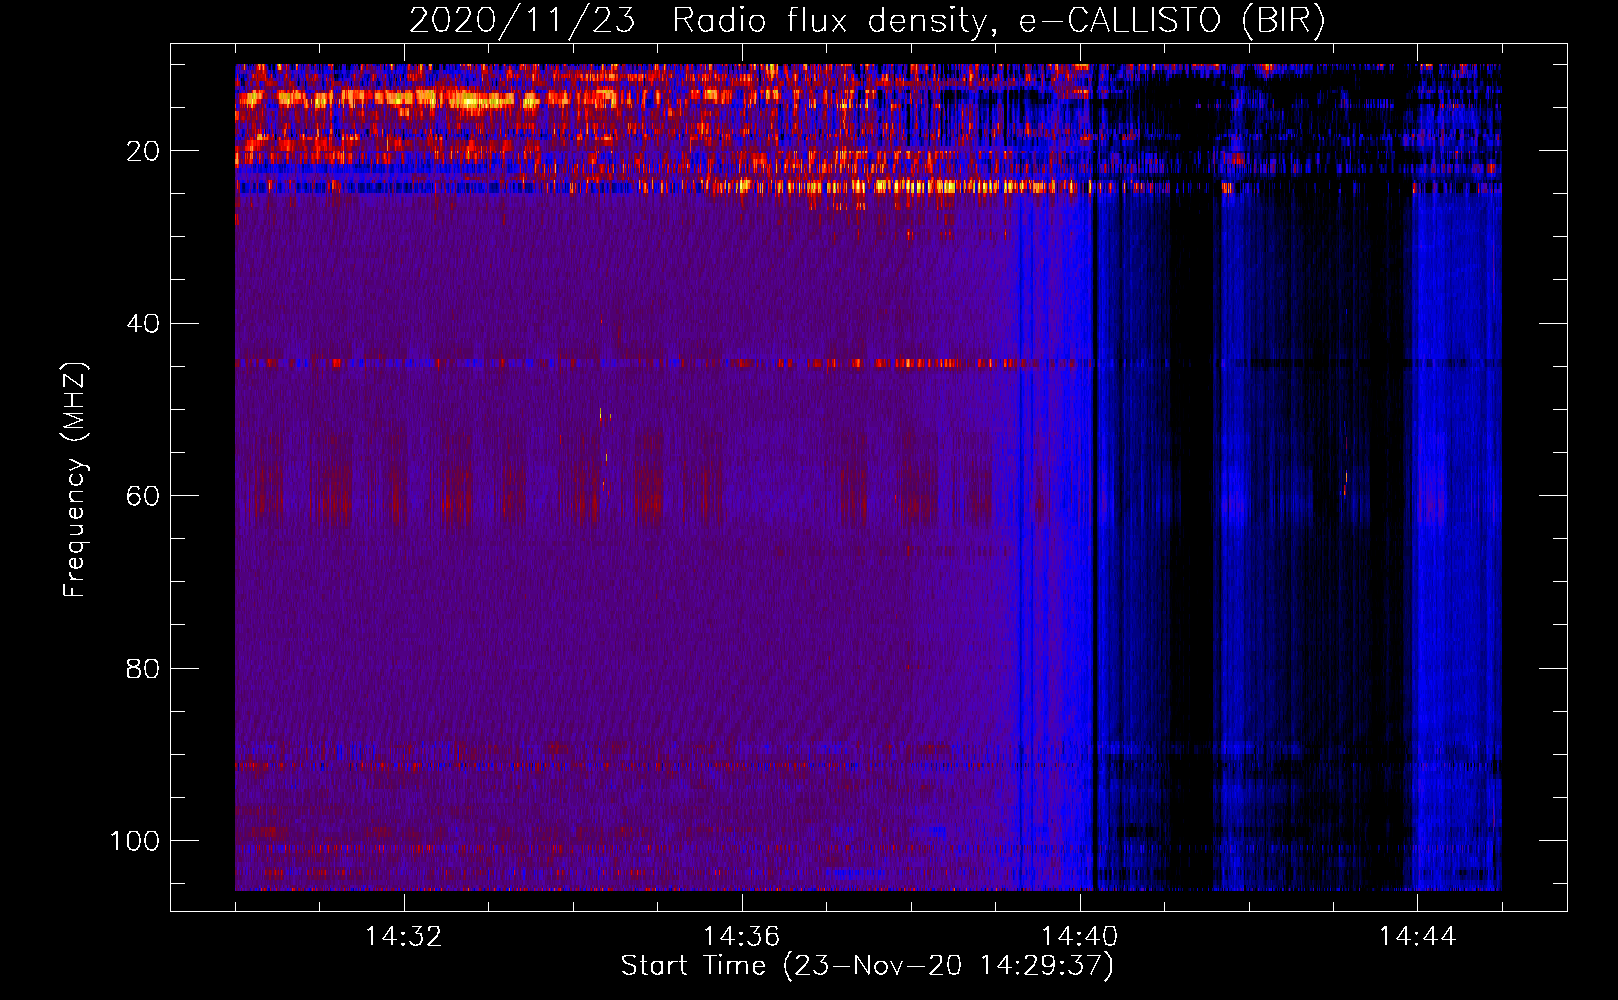This screenshot has width=1618, height=1000.
Task: Click the 14:32 time tick label
Action: pyautogui.click(x=404, y=937)
